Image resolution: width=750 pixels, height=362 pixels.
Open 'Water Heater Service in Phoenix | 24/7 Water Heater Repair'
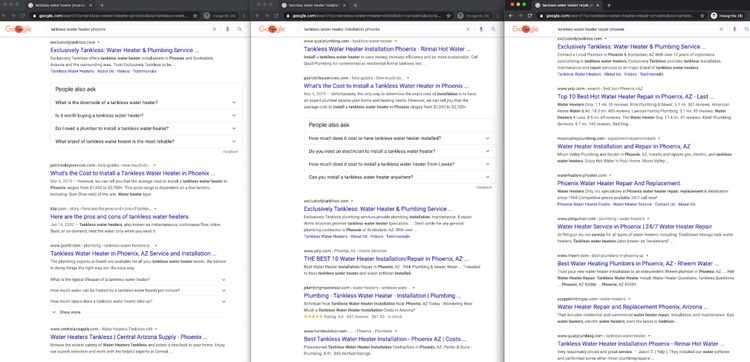tap(635, 227)
